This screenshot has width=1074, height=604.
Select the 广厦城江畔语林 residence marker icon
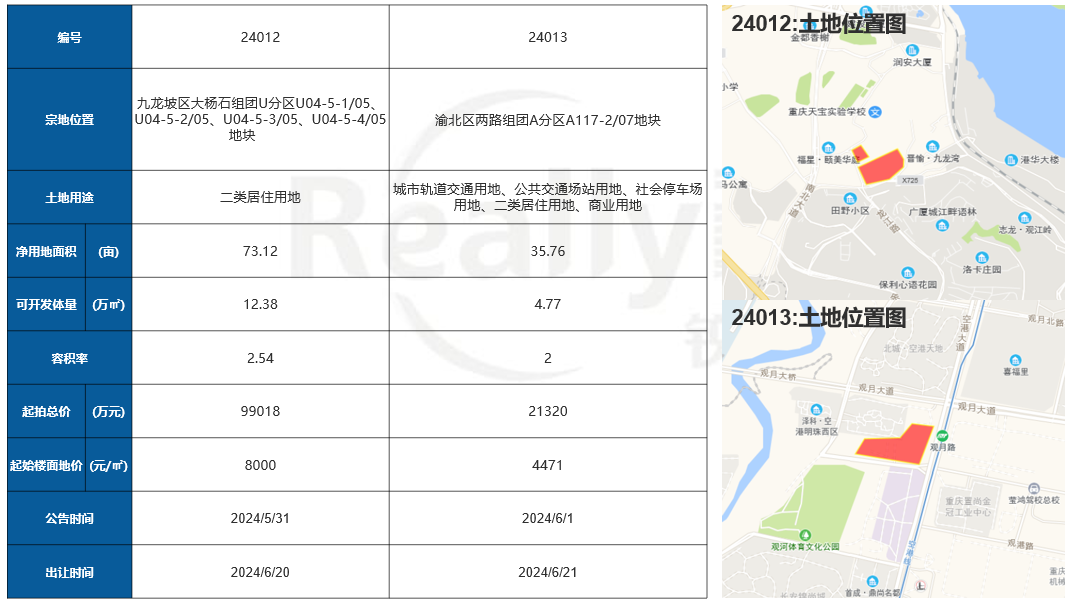[942, 225]
